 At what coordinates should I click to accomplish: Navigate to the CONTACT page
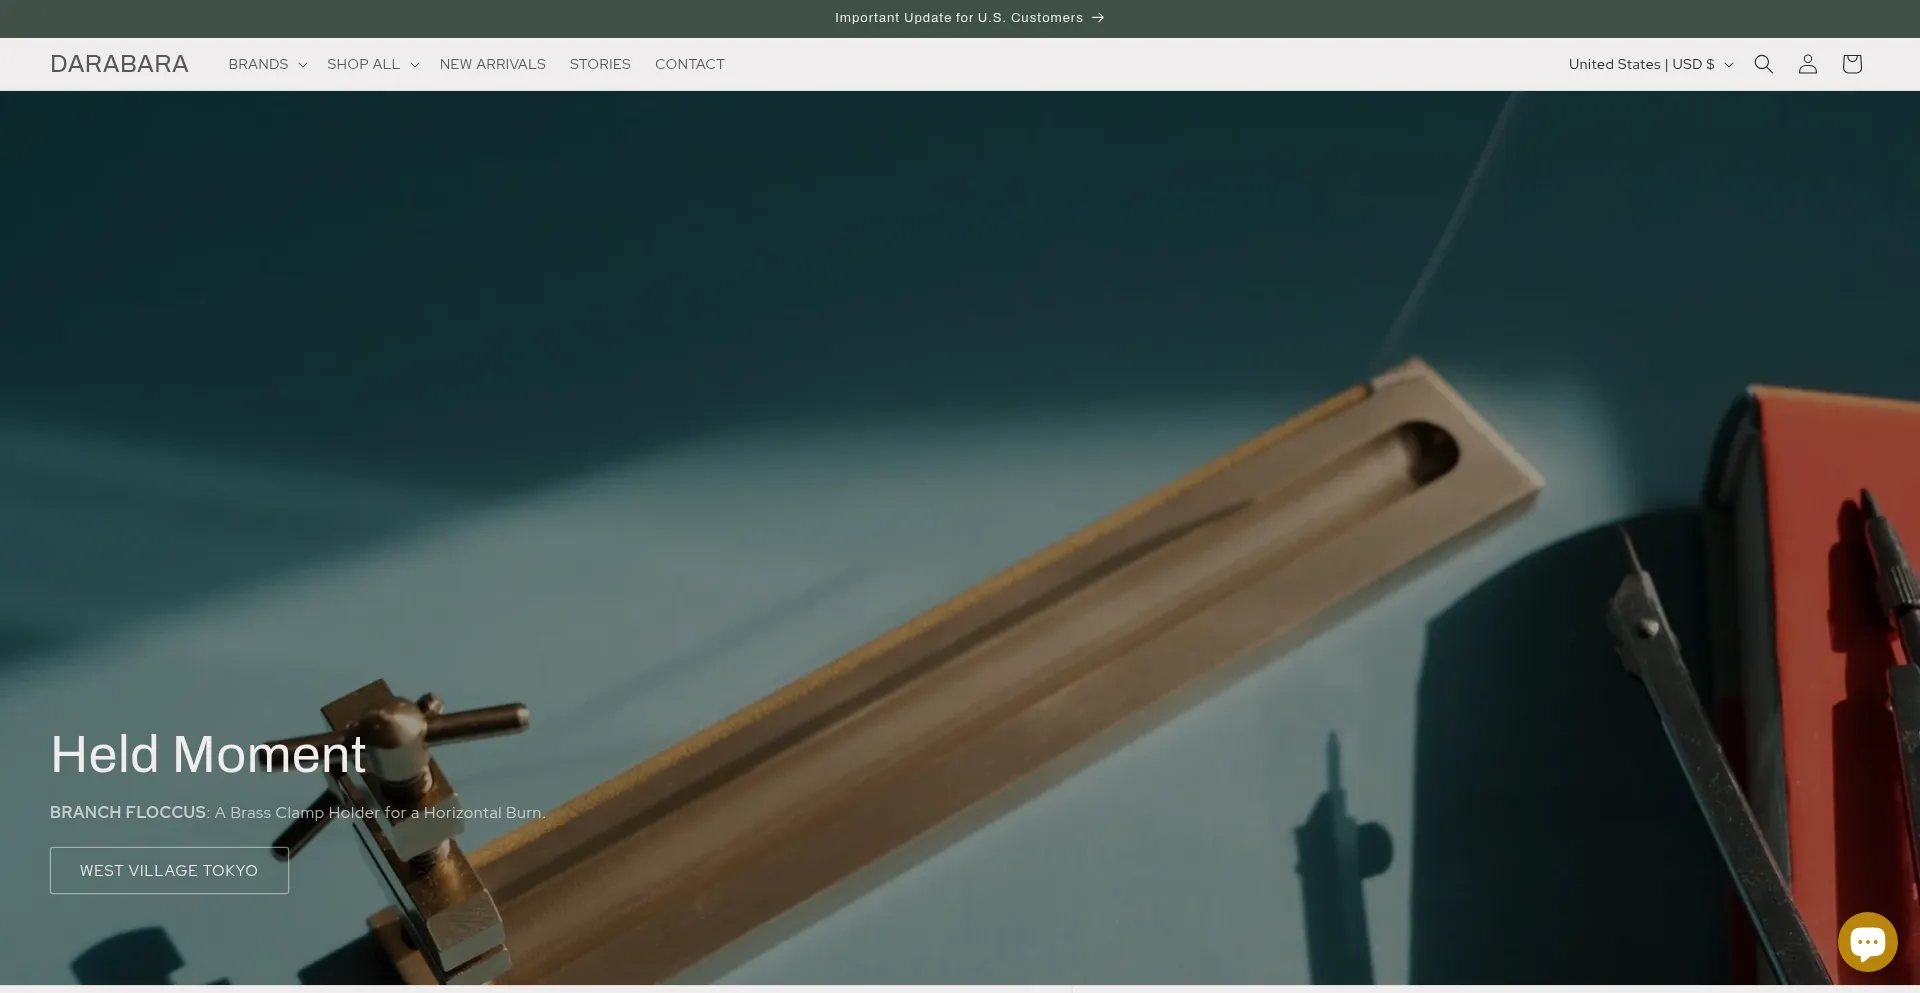(x=689, y=64)
